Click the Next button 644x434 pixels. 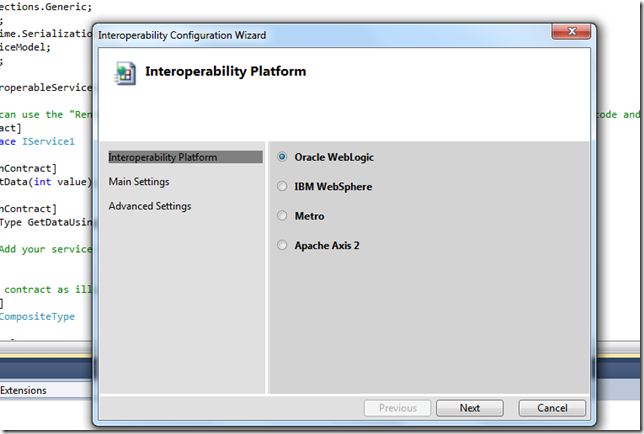(470, 408)
